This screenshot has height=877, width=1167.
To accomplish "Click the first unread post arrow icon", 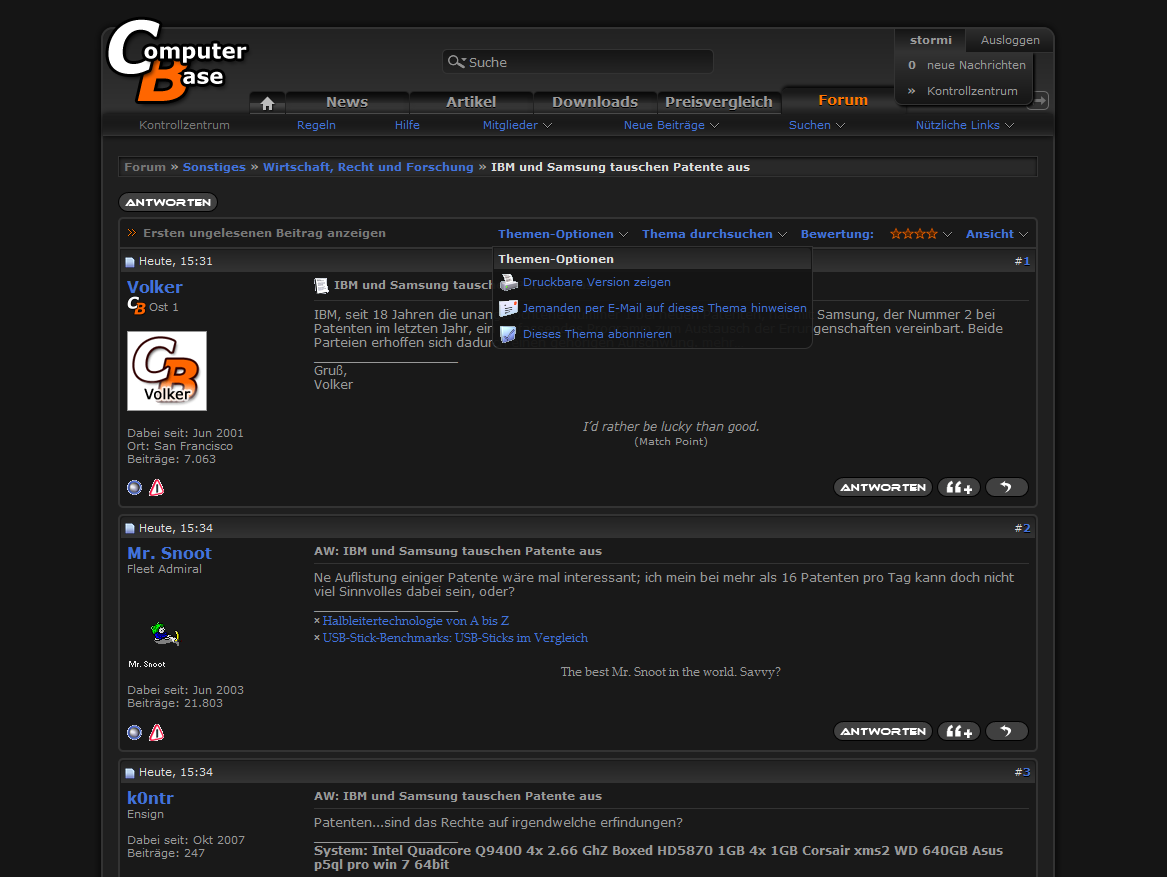I will coord(132,233).
